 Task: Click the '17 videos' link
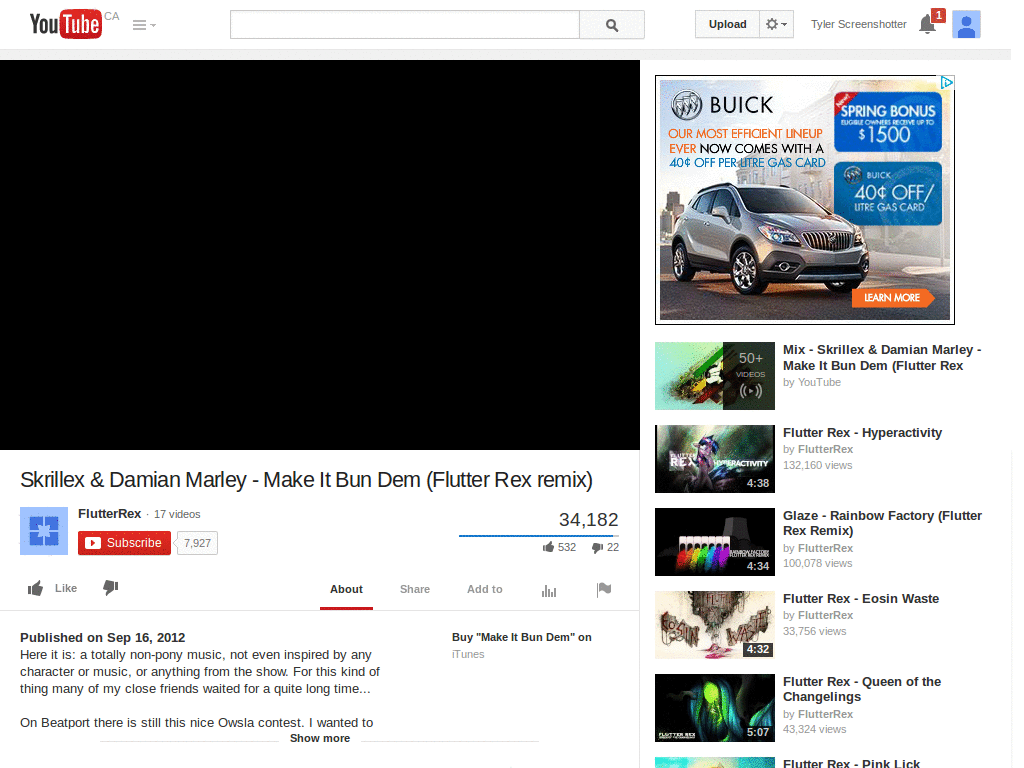tap(177, 515)
